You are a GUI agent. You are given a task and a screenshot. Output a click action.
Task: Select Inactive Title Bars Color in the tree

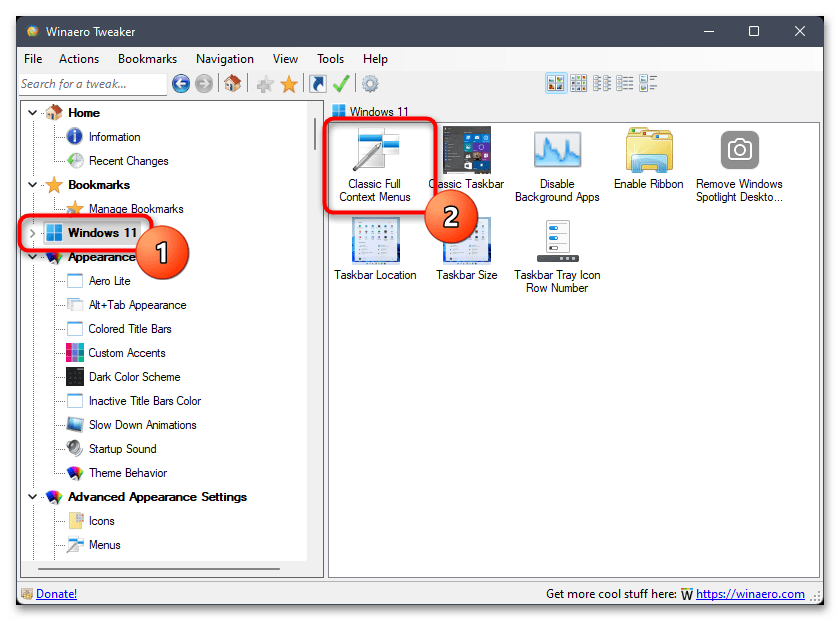(145, 401)
